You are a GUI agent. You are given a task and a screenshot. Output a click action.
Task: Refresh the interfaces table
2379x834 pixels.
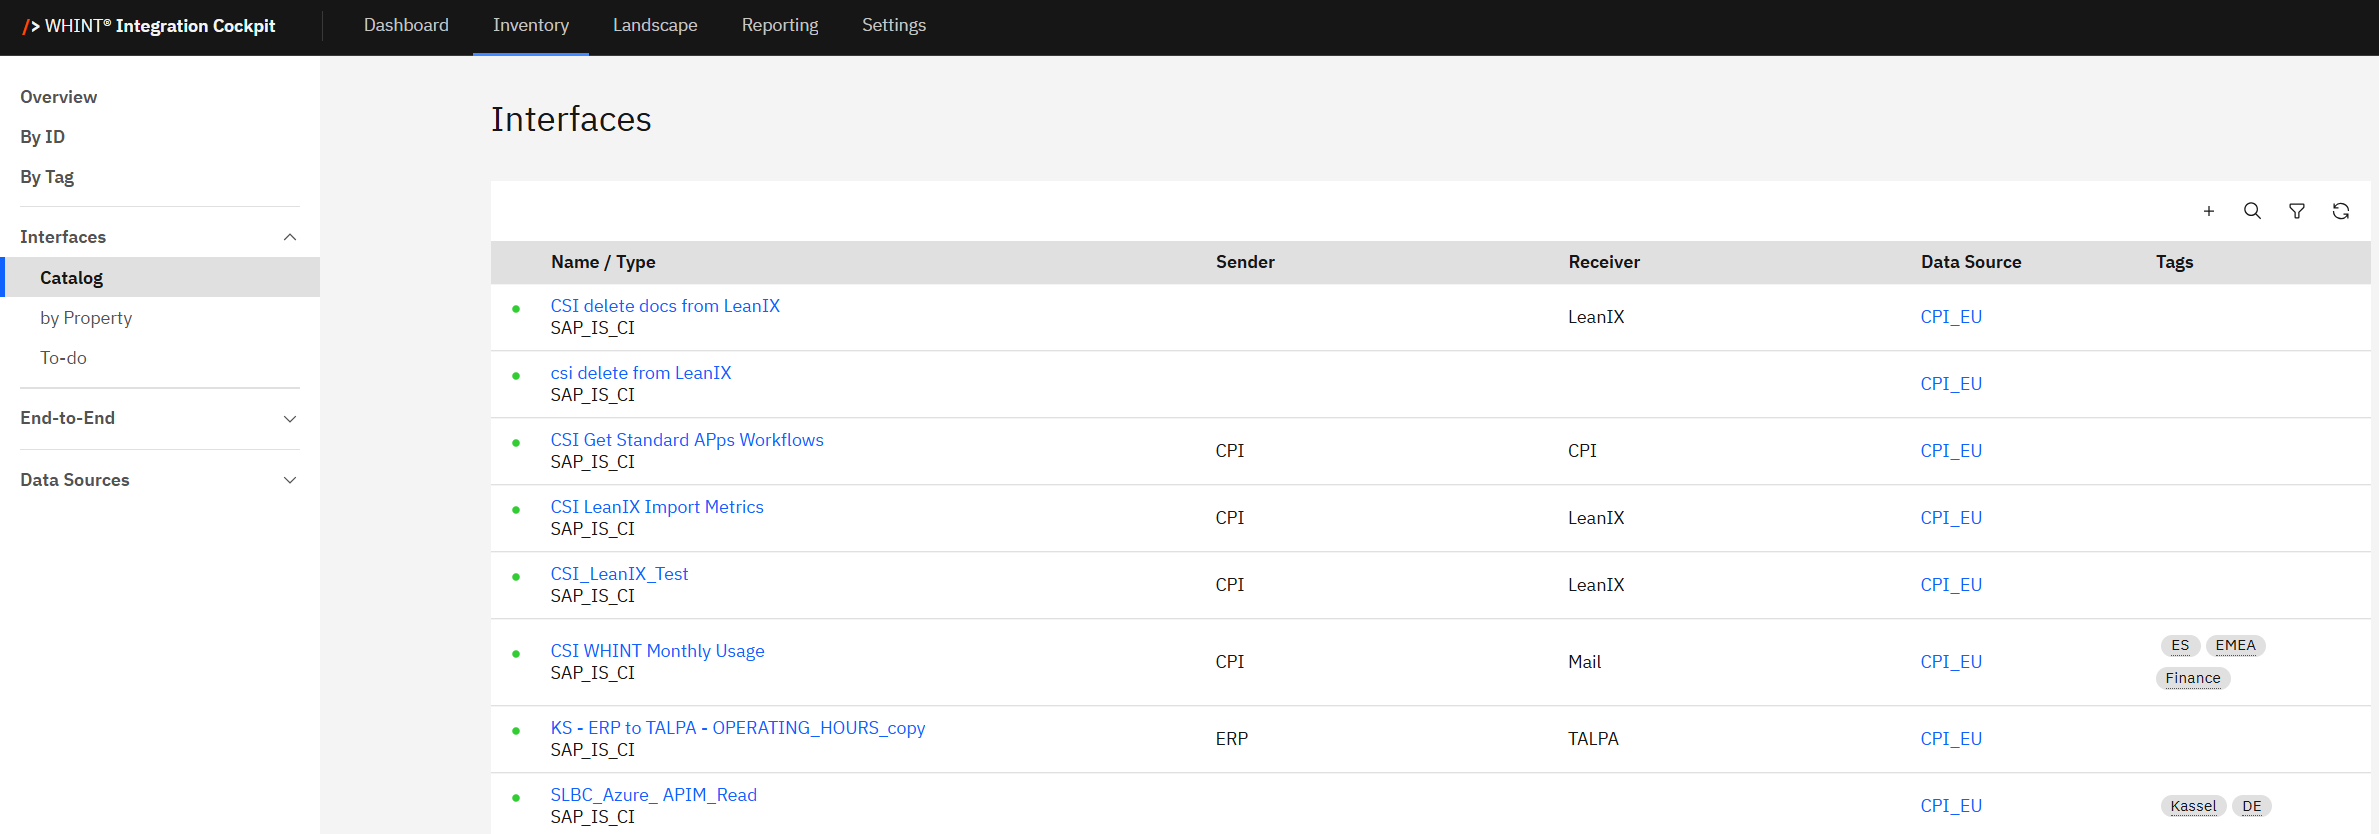(x=2341, y=211)
